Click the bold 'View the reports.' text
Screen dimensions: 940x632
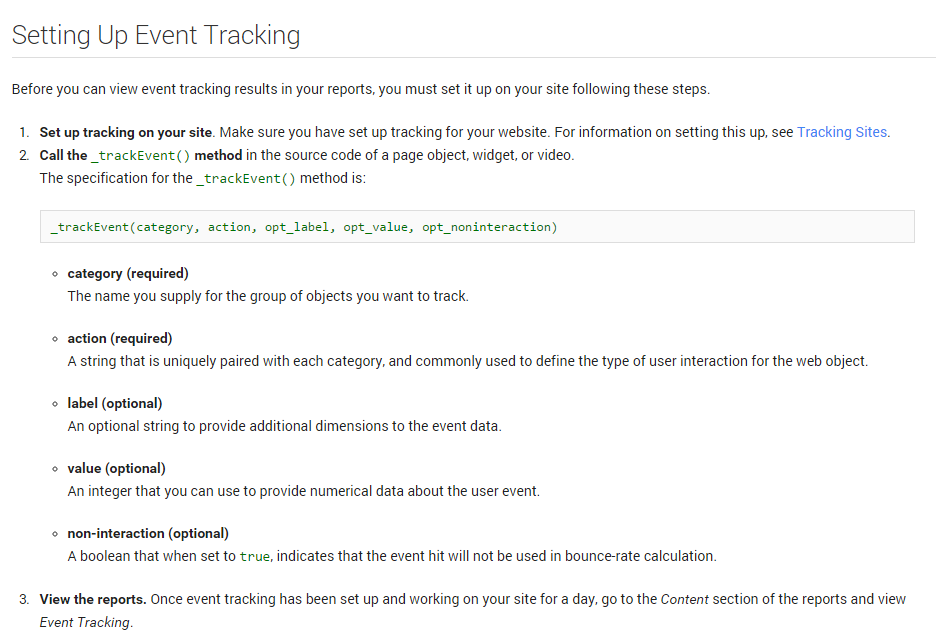93,599
